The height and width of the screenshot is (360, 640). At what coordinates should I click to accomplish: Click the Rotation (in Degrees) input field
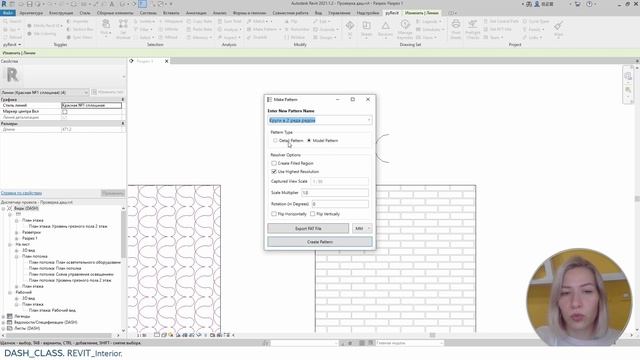pyautogui.click(x=340, y=204)
